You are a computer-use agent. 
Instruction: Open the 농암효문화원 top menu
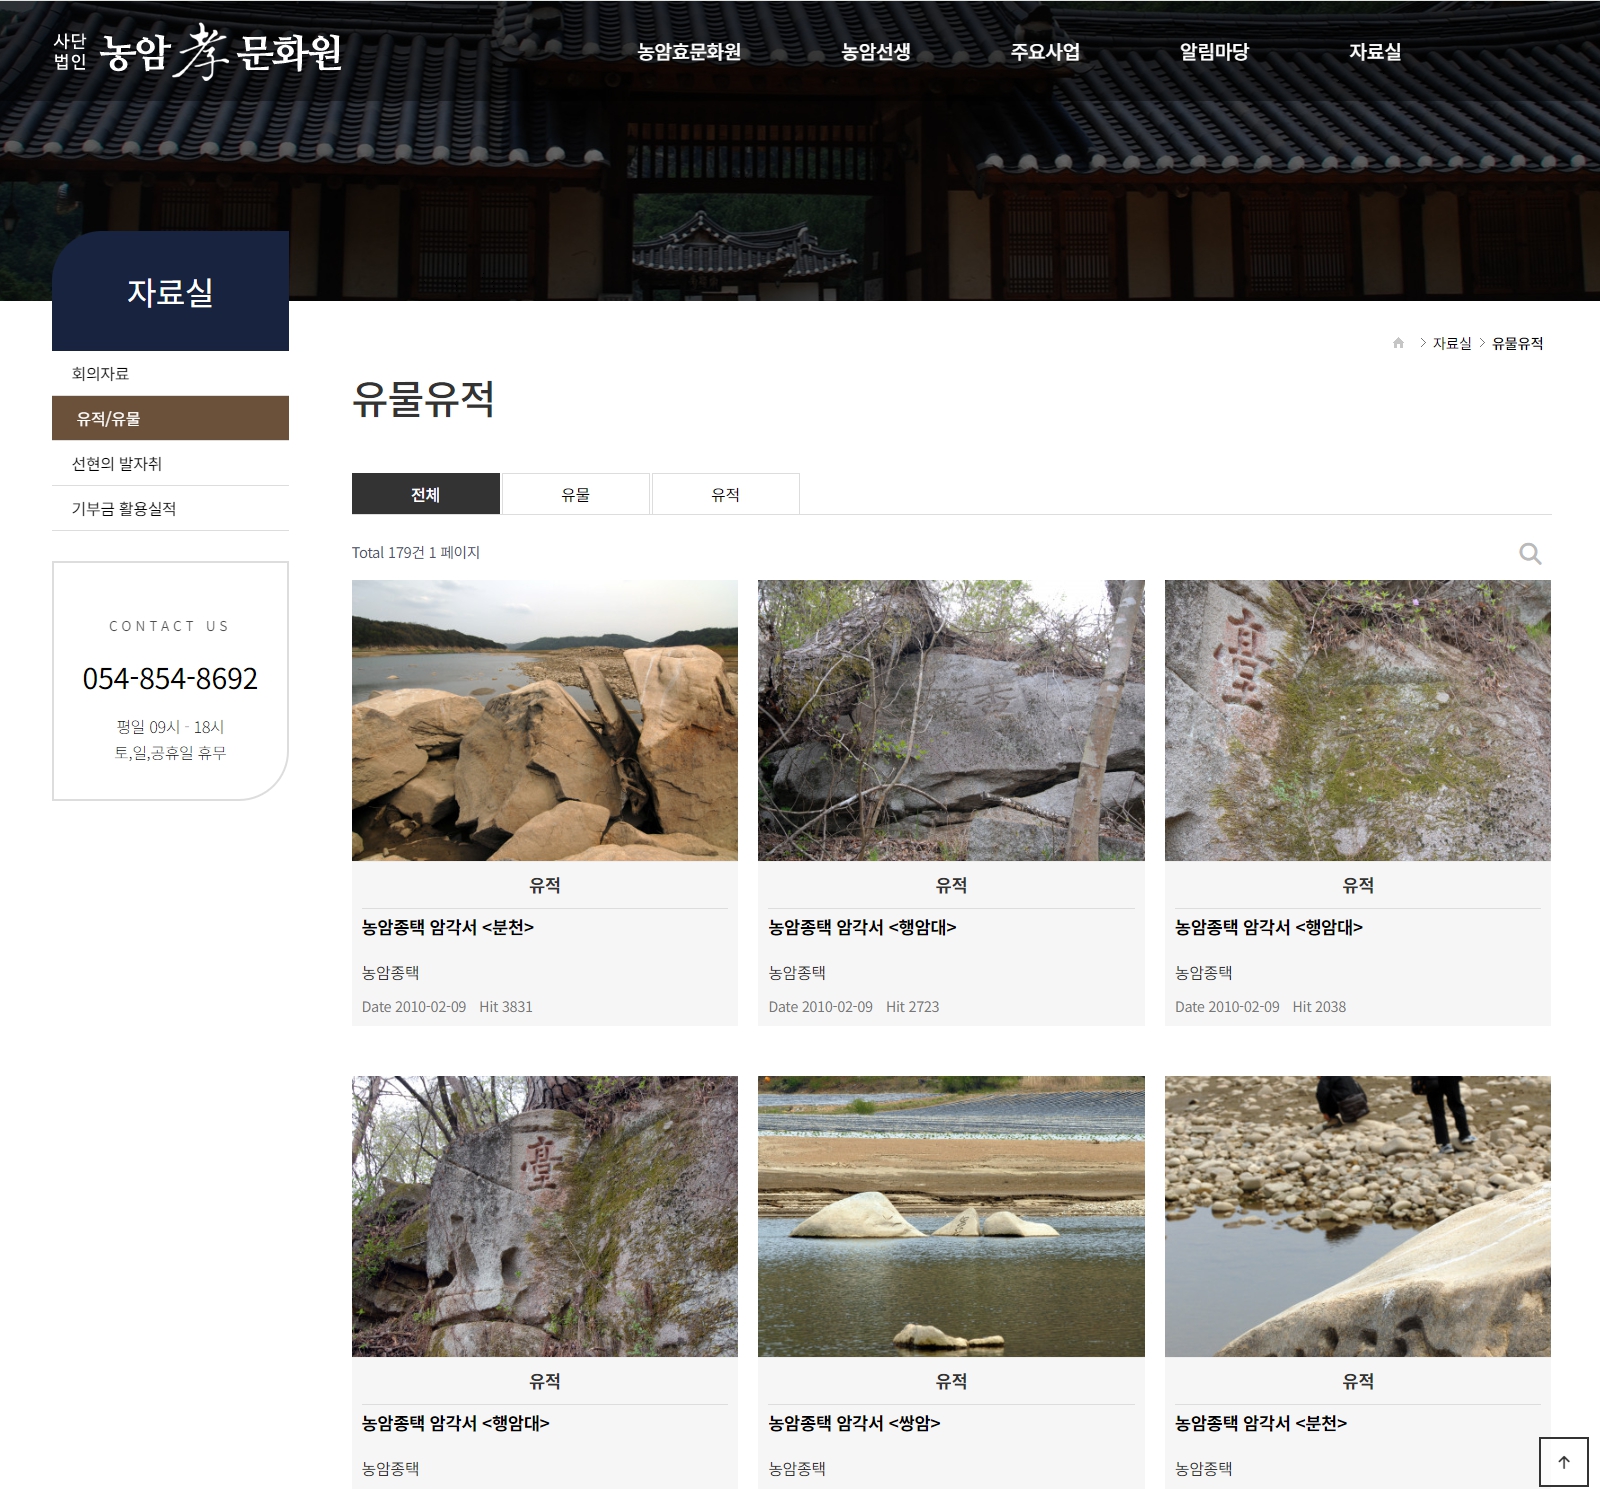click(689, 52)
